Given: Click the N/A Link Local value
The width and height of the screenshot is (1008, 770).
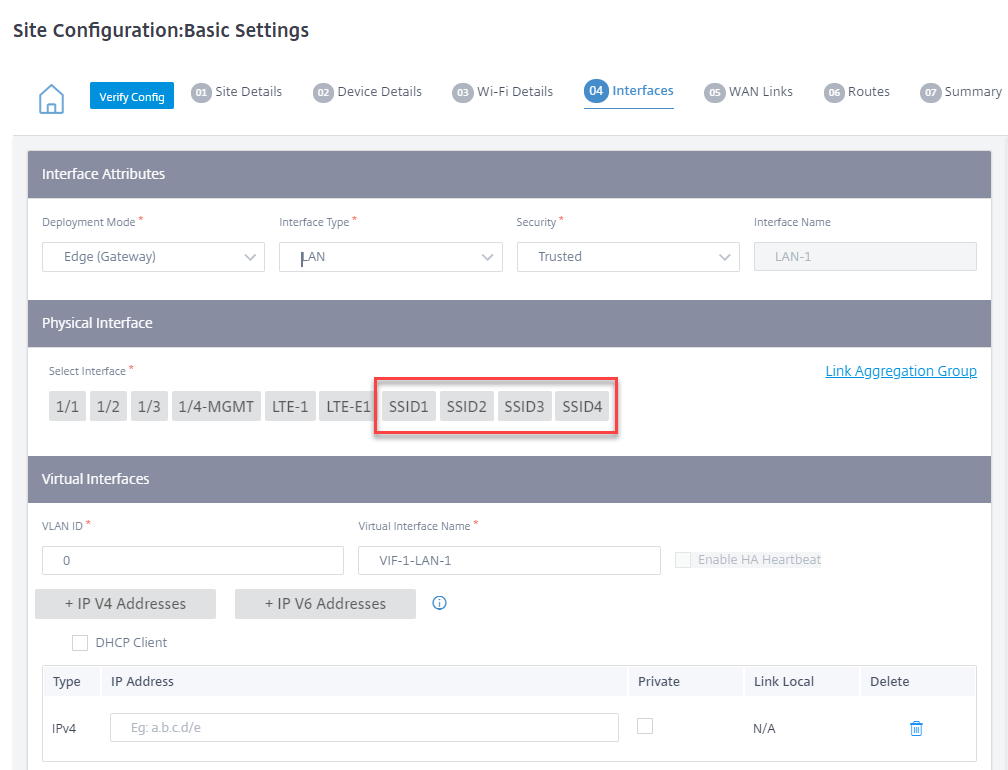Looking at the screenshot, I should click(x=764, y=728).
